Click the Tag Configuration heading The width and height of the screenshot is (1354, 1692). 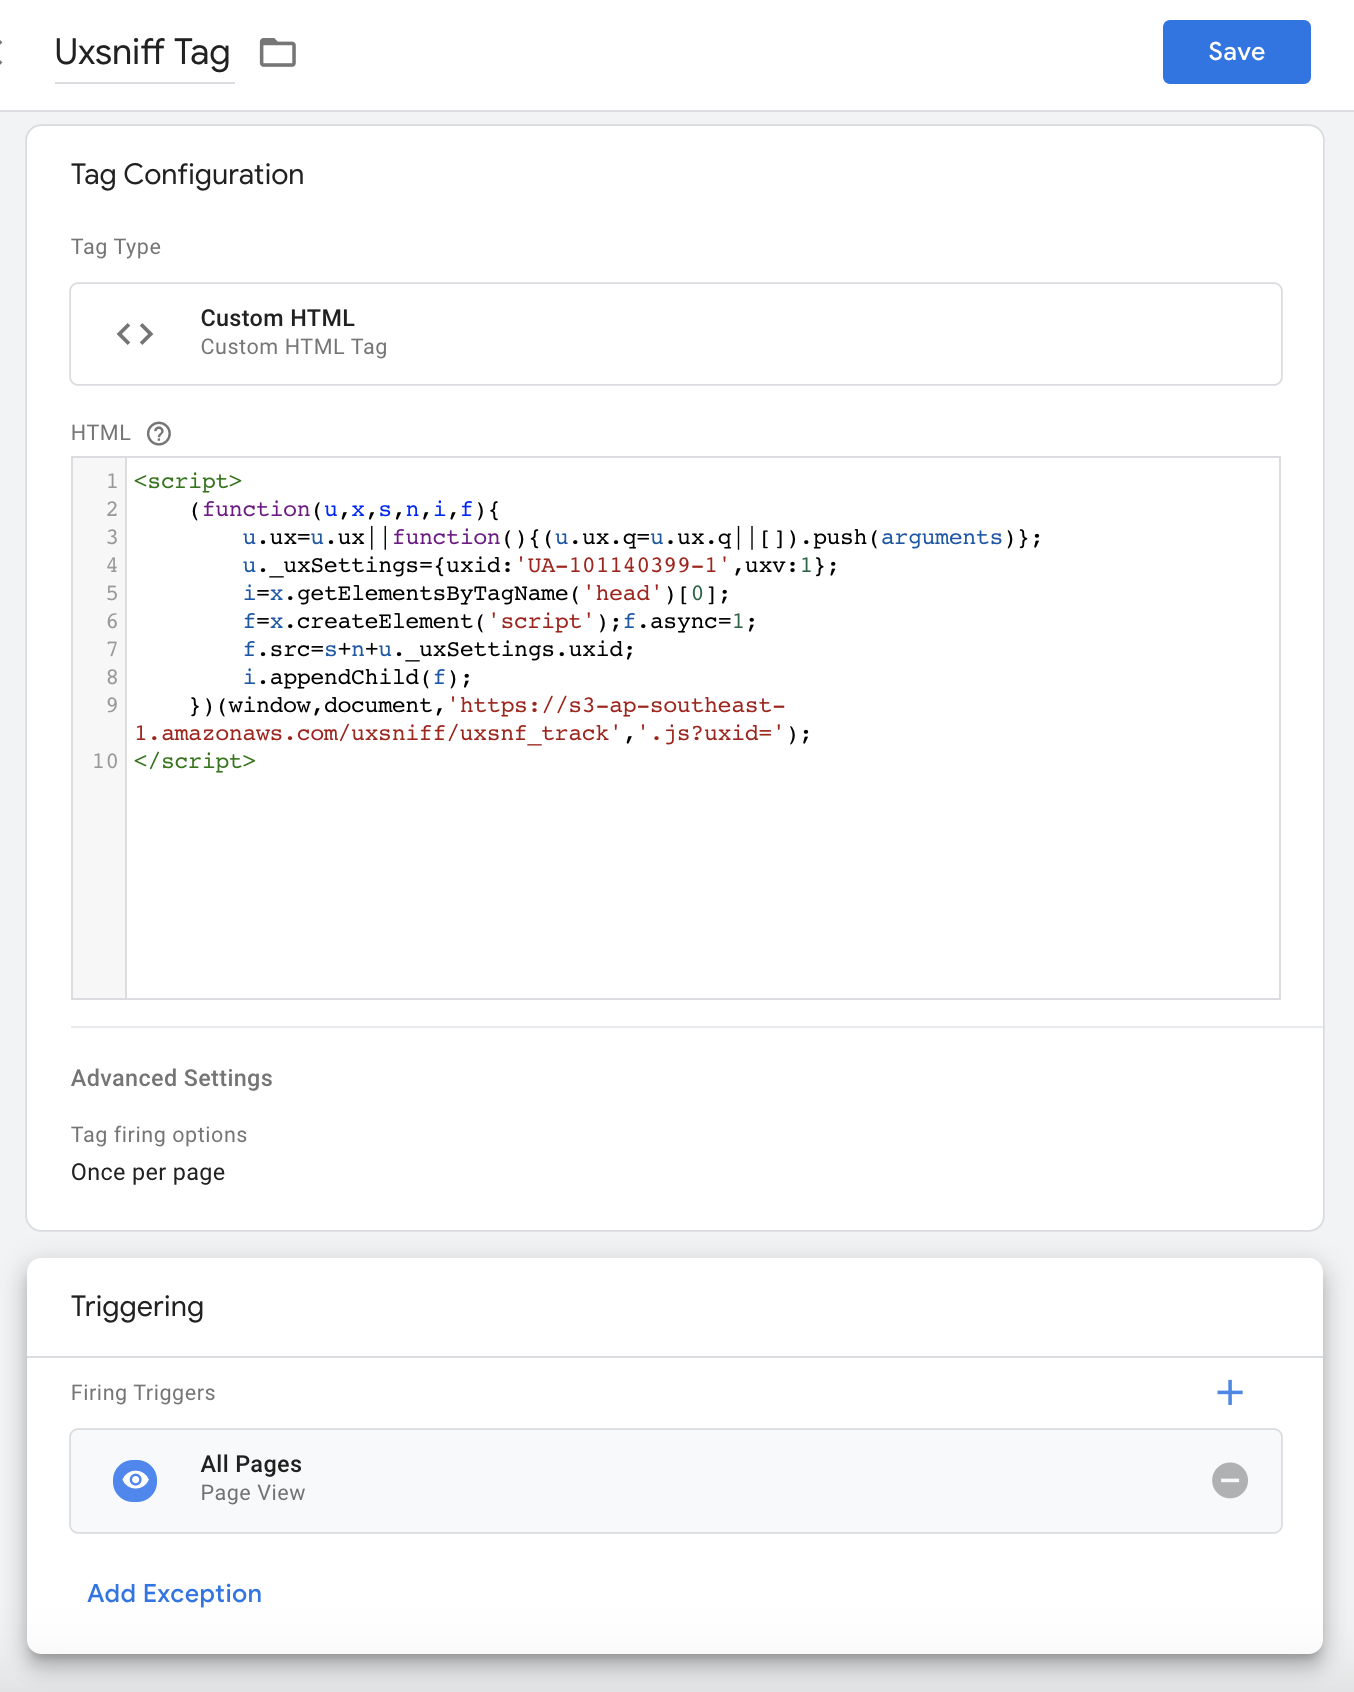187,174
